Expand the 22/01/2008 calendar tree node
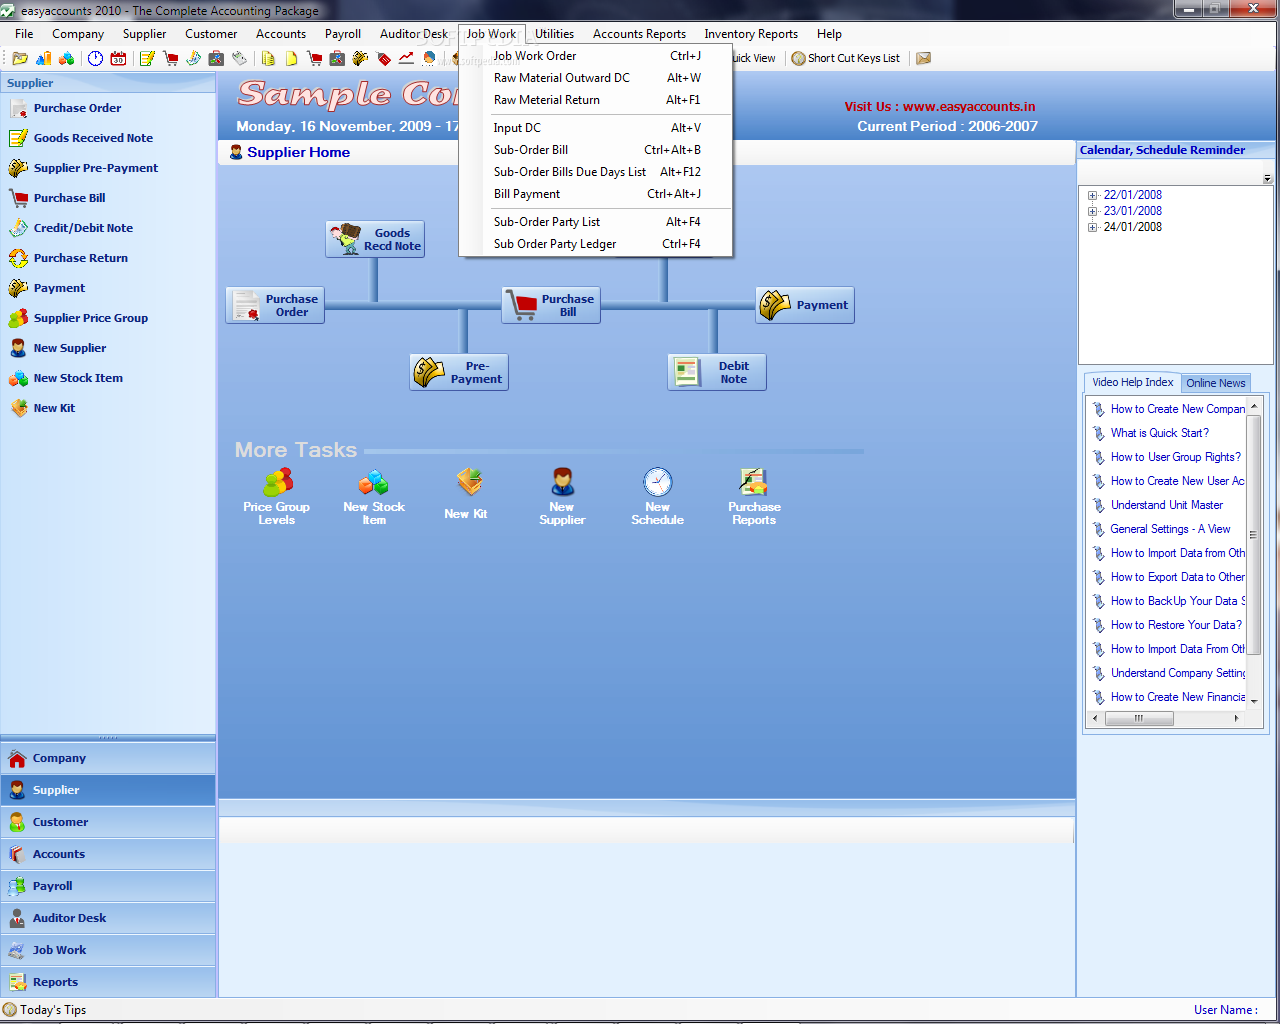Viewport: 1280px width, 1024px height. point(1093,196)
